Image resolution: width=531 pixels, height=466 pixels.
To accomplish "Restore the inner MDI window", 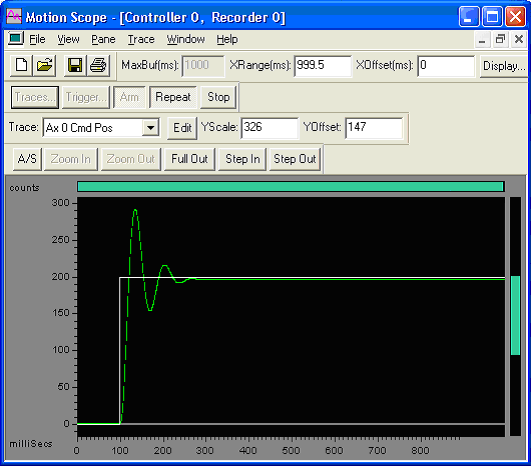I will (x=500, y=39).
